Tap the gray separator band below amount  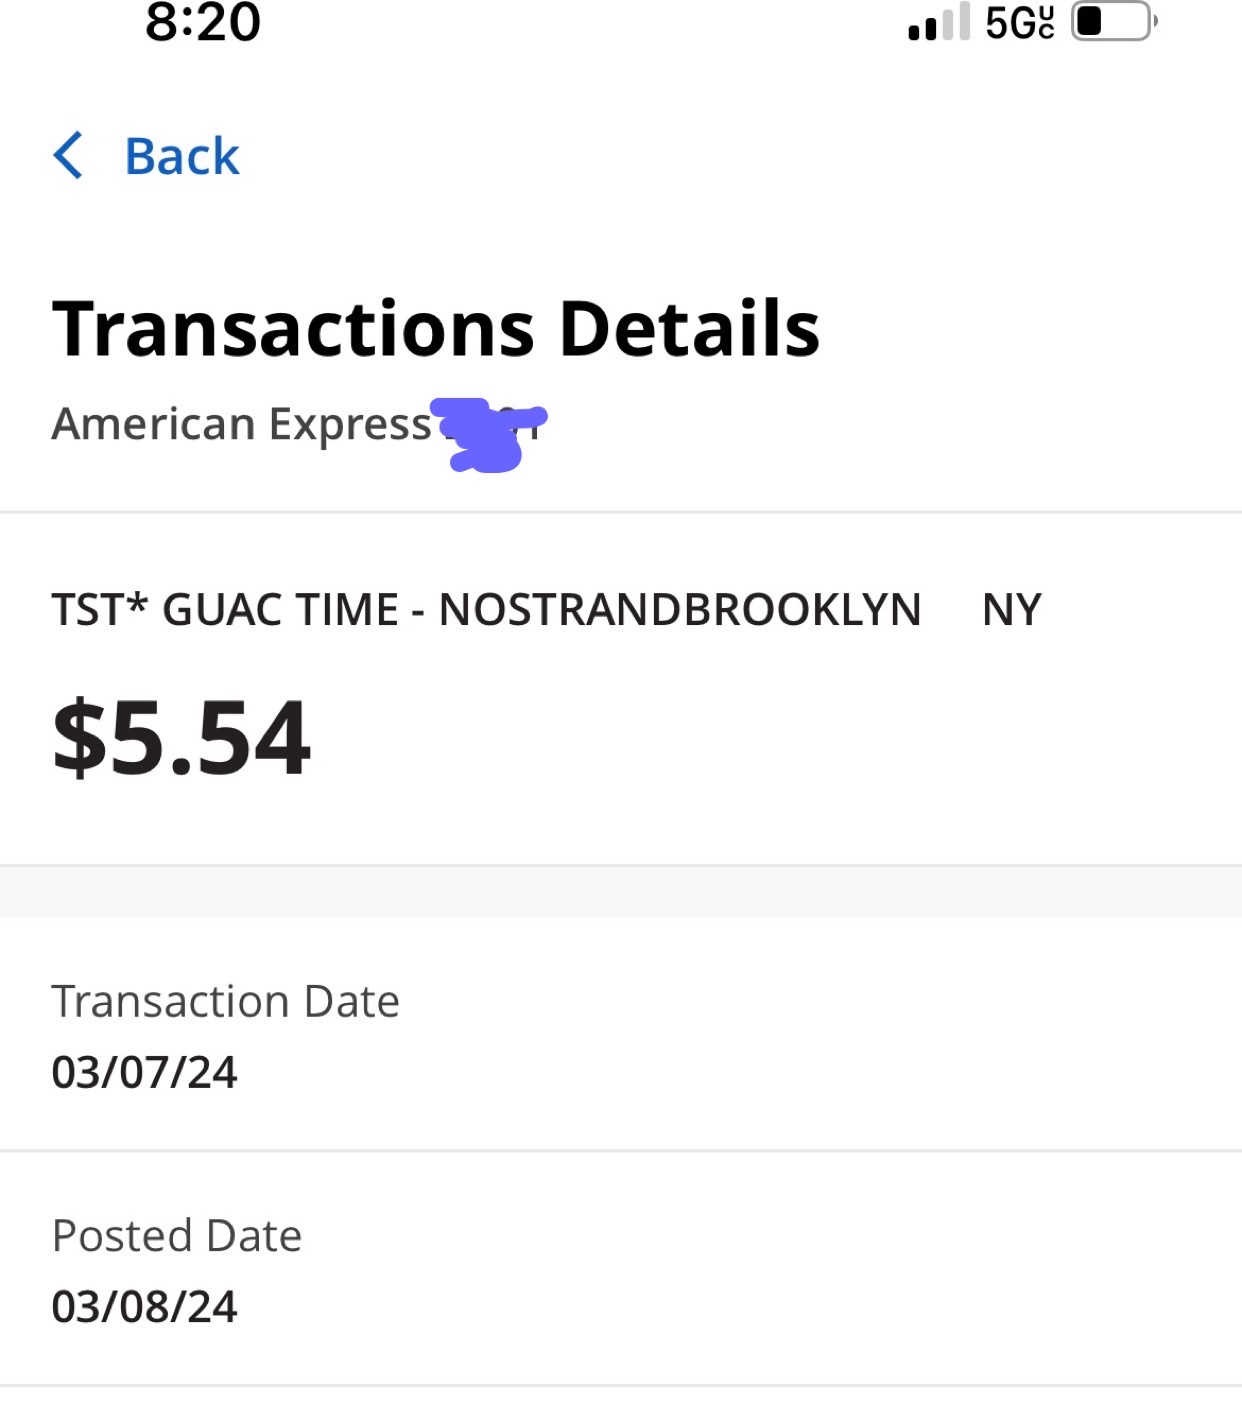coord(621,892)
